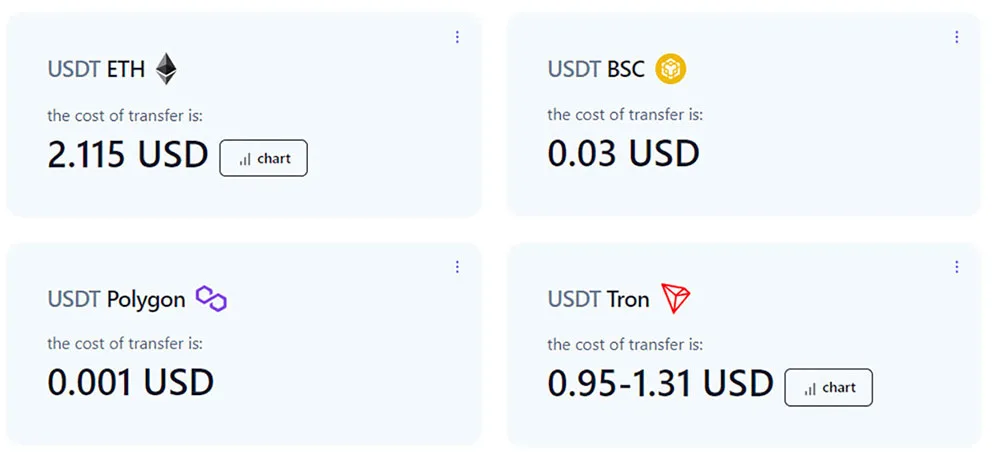Click the yellow BSC coin icon
This screenshot has width=1000, height=463.
coord(670,68)
